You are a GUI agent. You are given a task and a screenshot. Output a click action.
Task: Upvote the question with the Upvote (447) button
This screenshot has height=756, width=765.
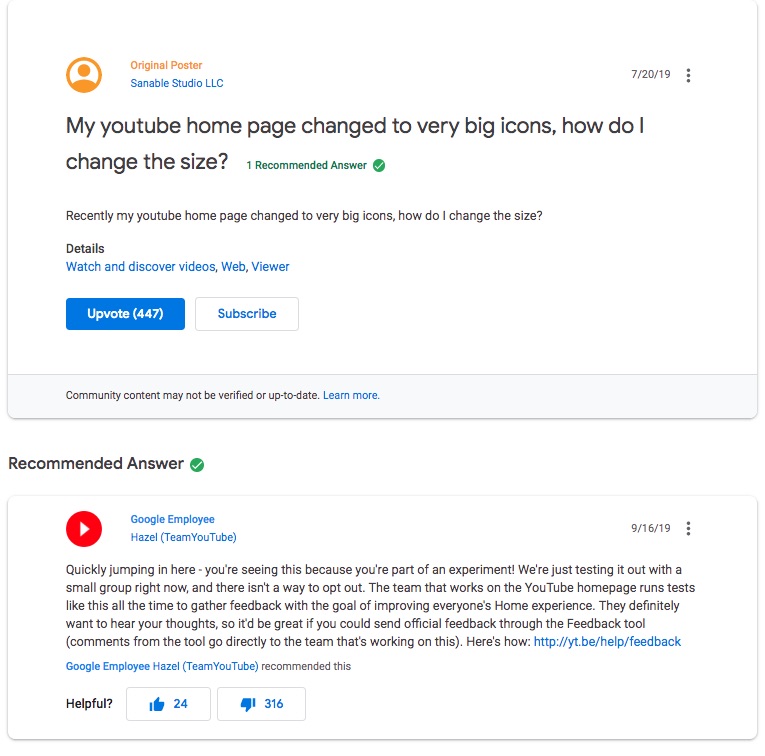pyautogui.click(x=125, y=314)
